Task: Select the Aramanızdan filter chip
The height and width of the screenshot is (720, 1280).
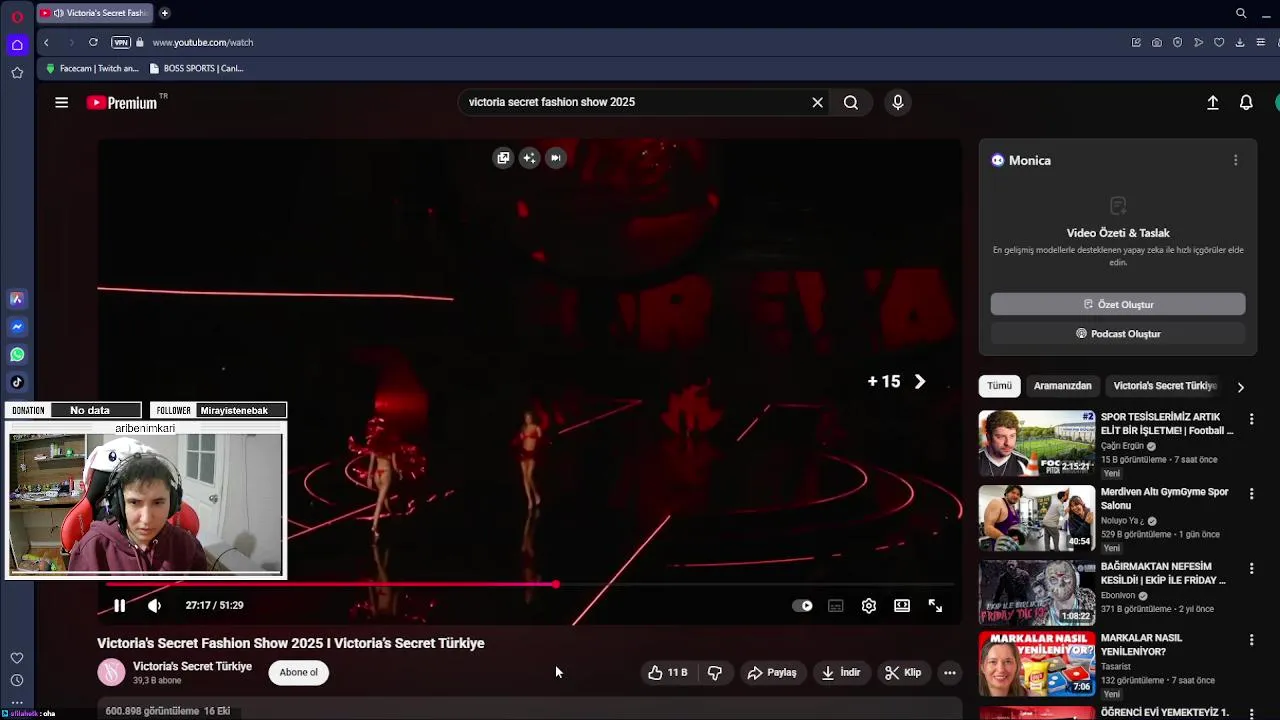Action: [x=1062, y=385]
